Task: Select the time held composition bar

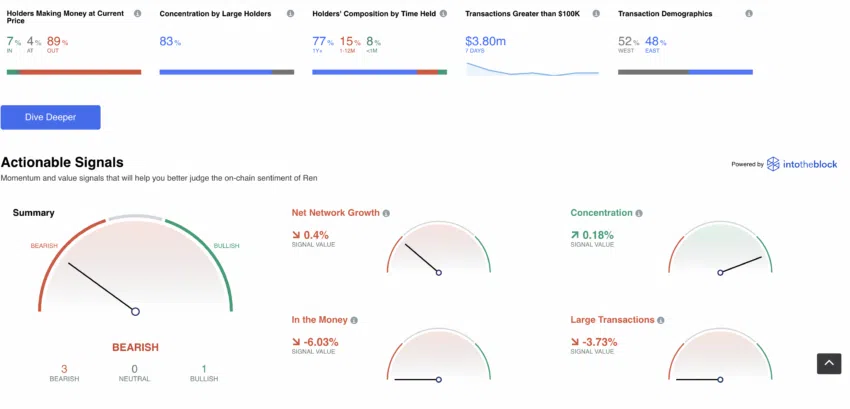Action: (379, 72)
